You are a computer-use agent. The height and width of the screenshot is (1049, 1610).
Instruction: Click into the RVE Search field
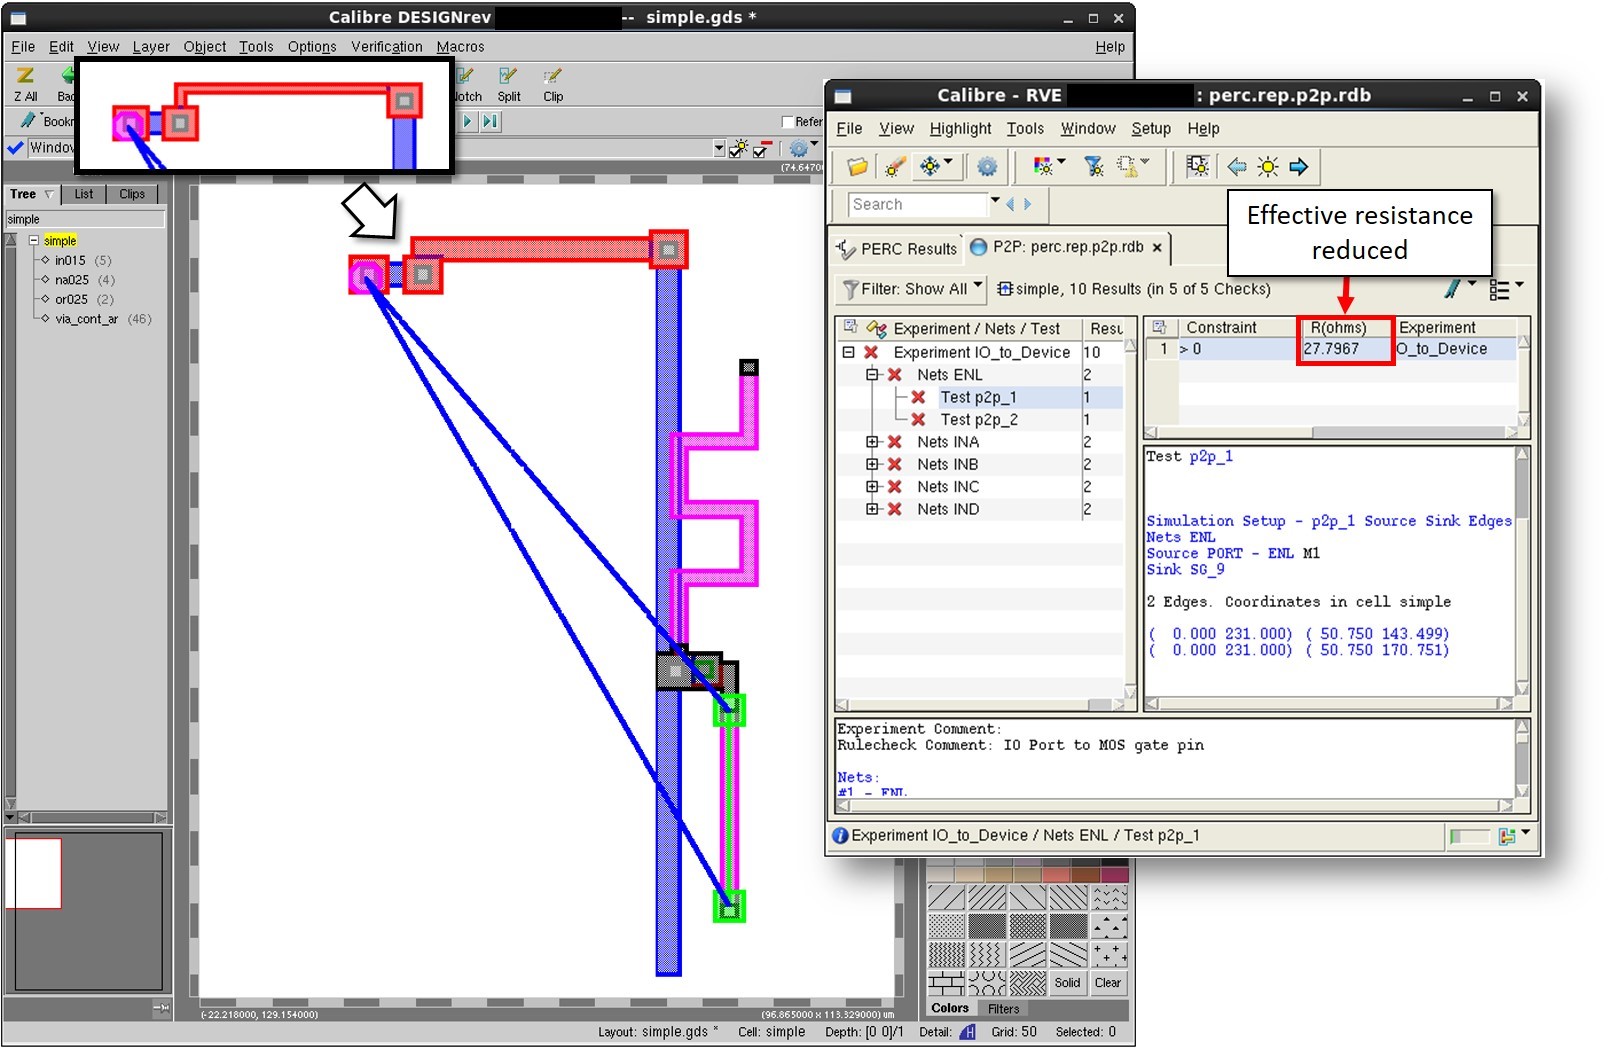coord(917,204)
